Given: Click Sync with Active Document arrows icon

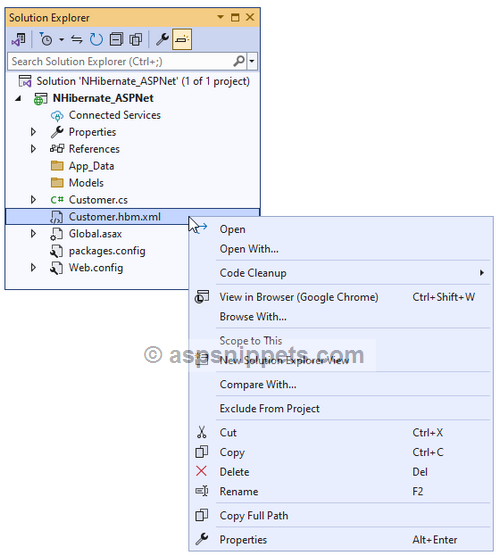Looking at the screenshot, I should (77, 39).
